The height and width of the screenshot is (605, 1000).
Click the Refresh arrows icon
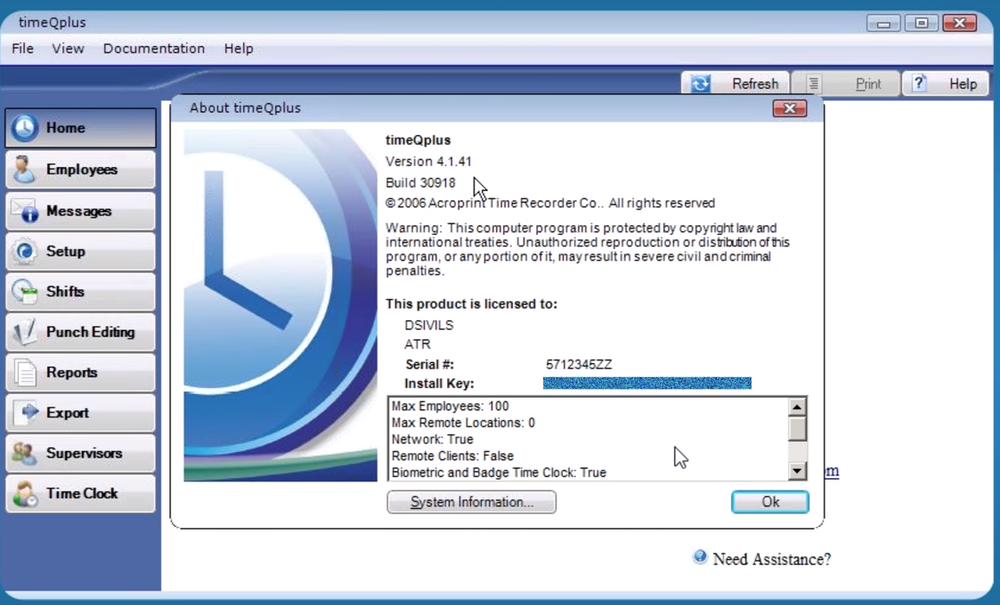click(700, 84)
